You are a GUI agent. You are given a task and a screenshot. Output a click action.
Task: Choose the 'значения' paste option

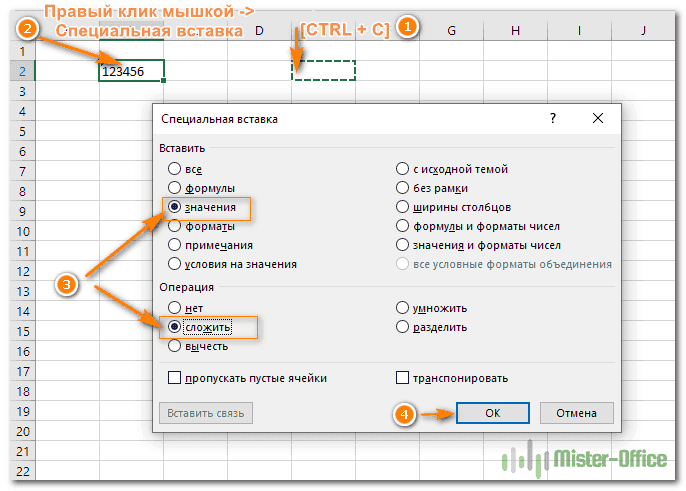[176, 207]
